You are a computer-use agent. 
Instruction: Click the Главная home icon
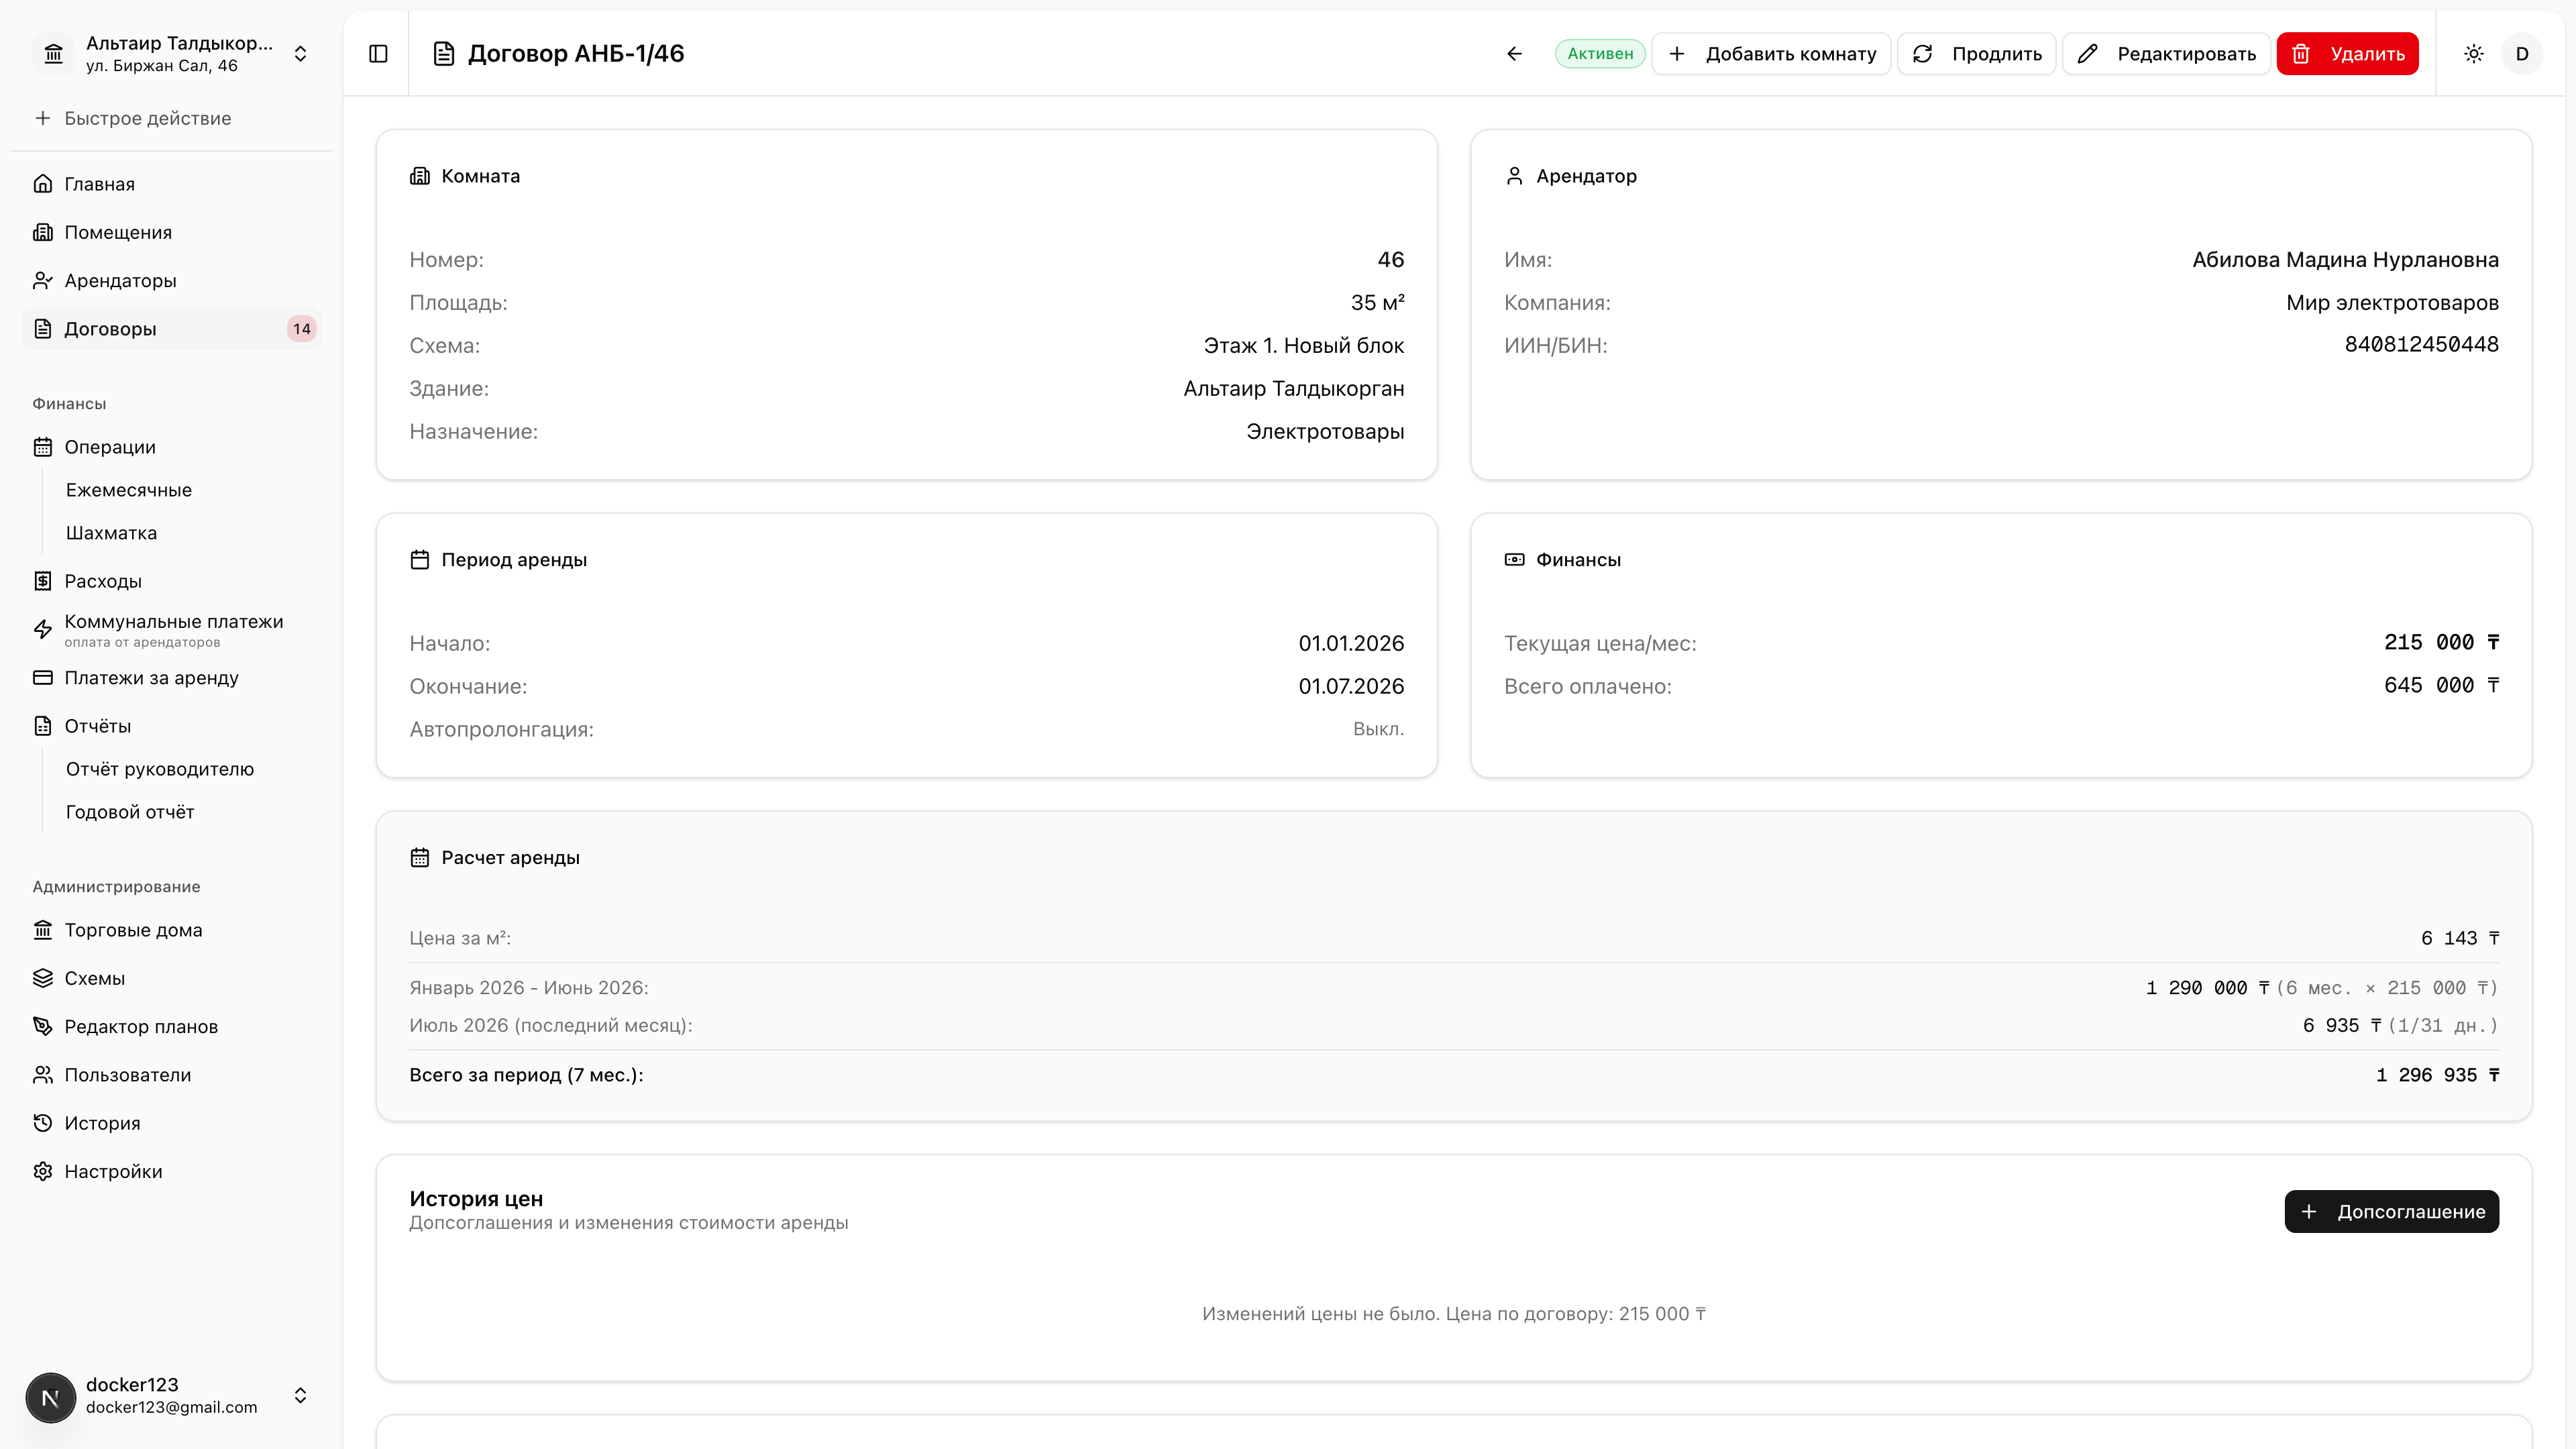tap(43, 184)
